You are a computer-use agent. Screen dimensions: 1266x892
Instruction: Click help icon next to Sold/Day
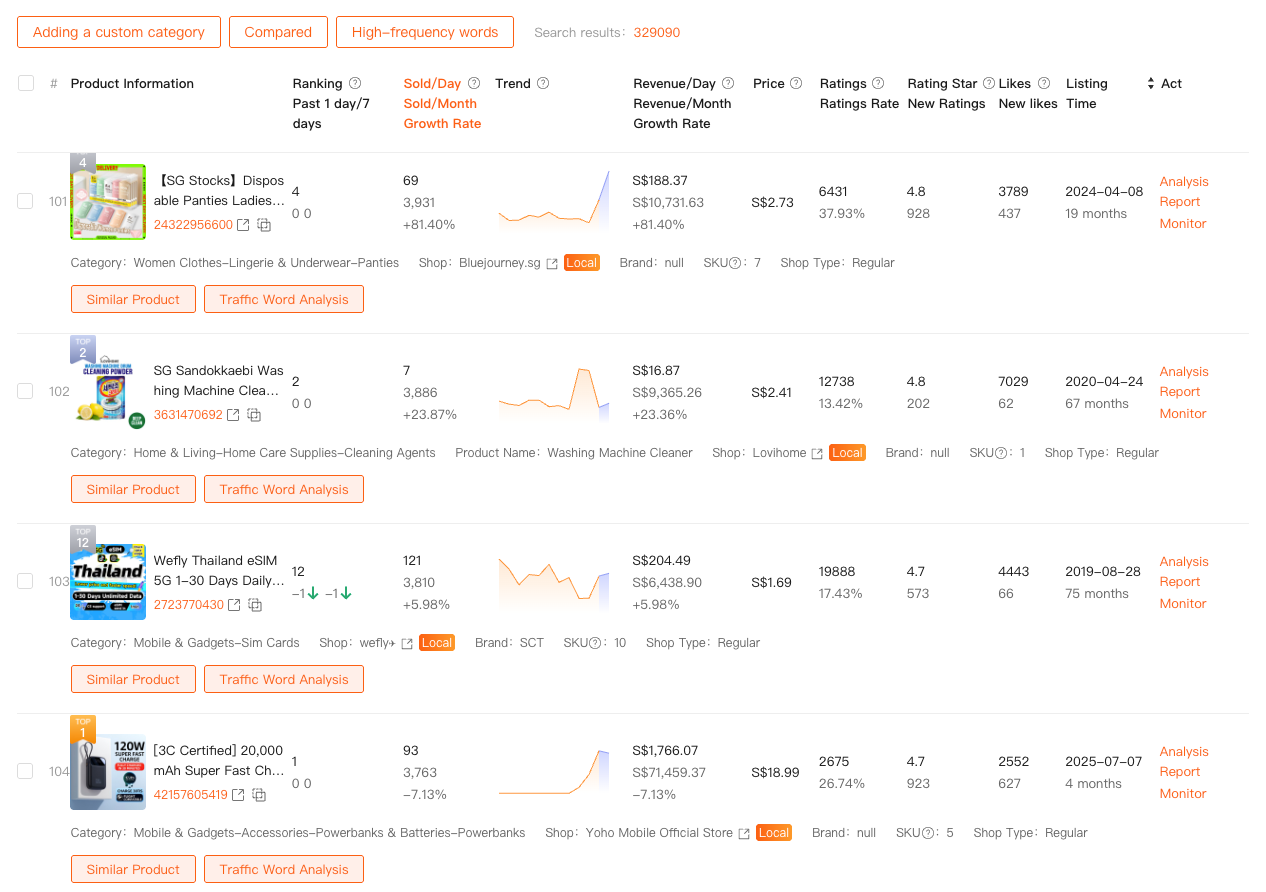[x=474, y=83]
